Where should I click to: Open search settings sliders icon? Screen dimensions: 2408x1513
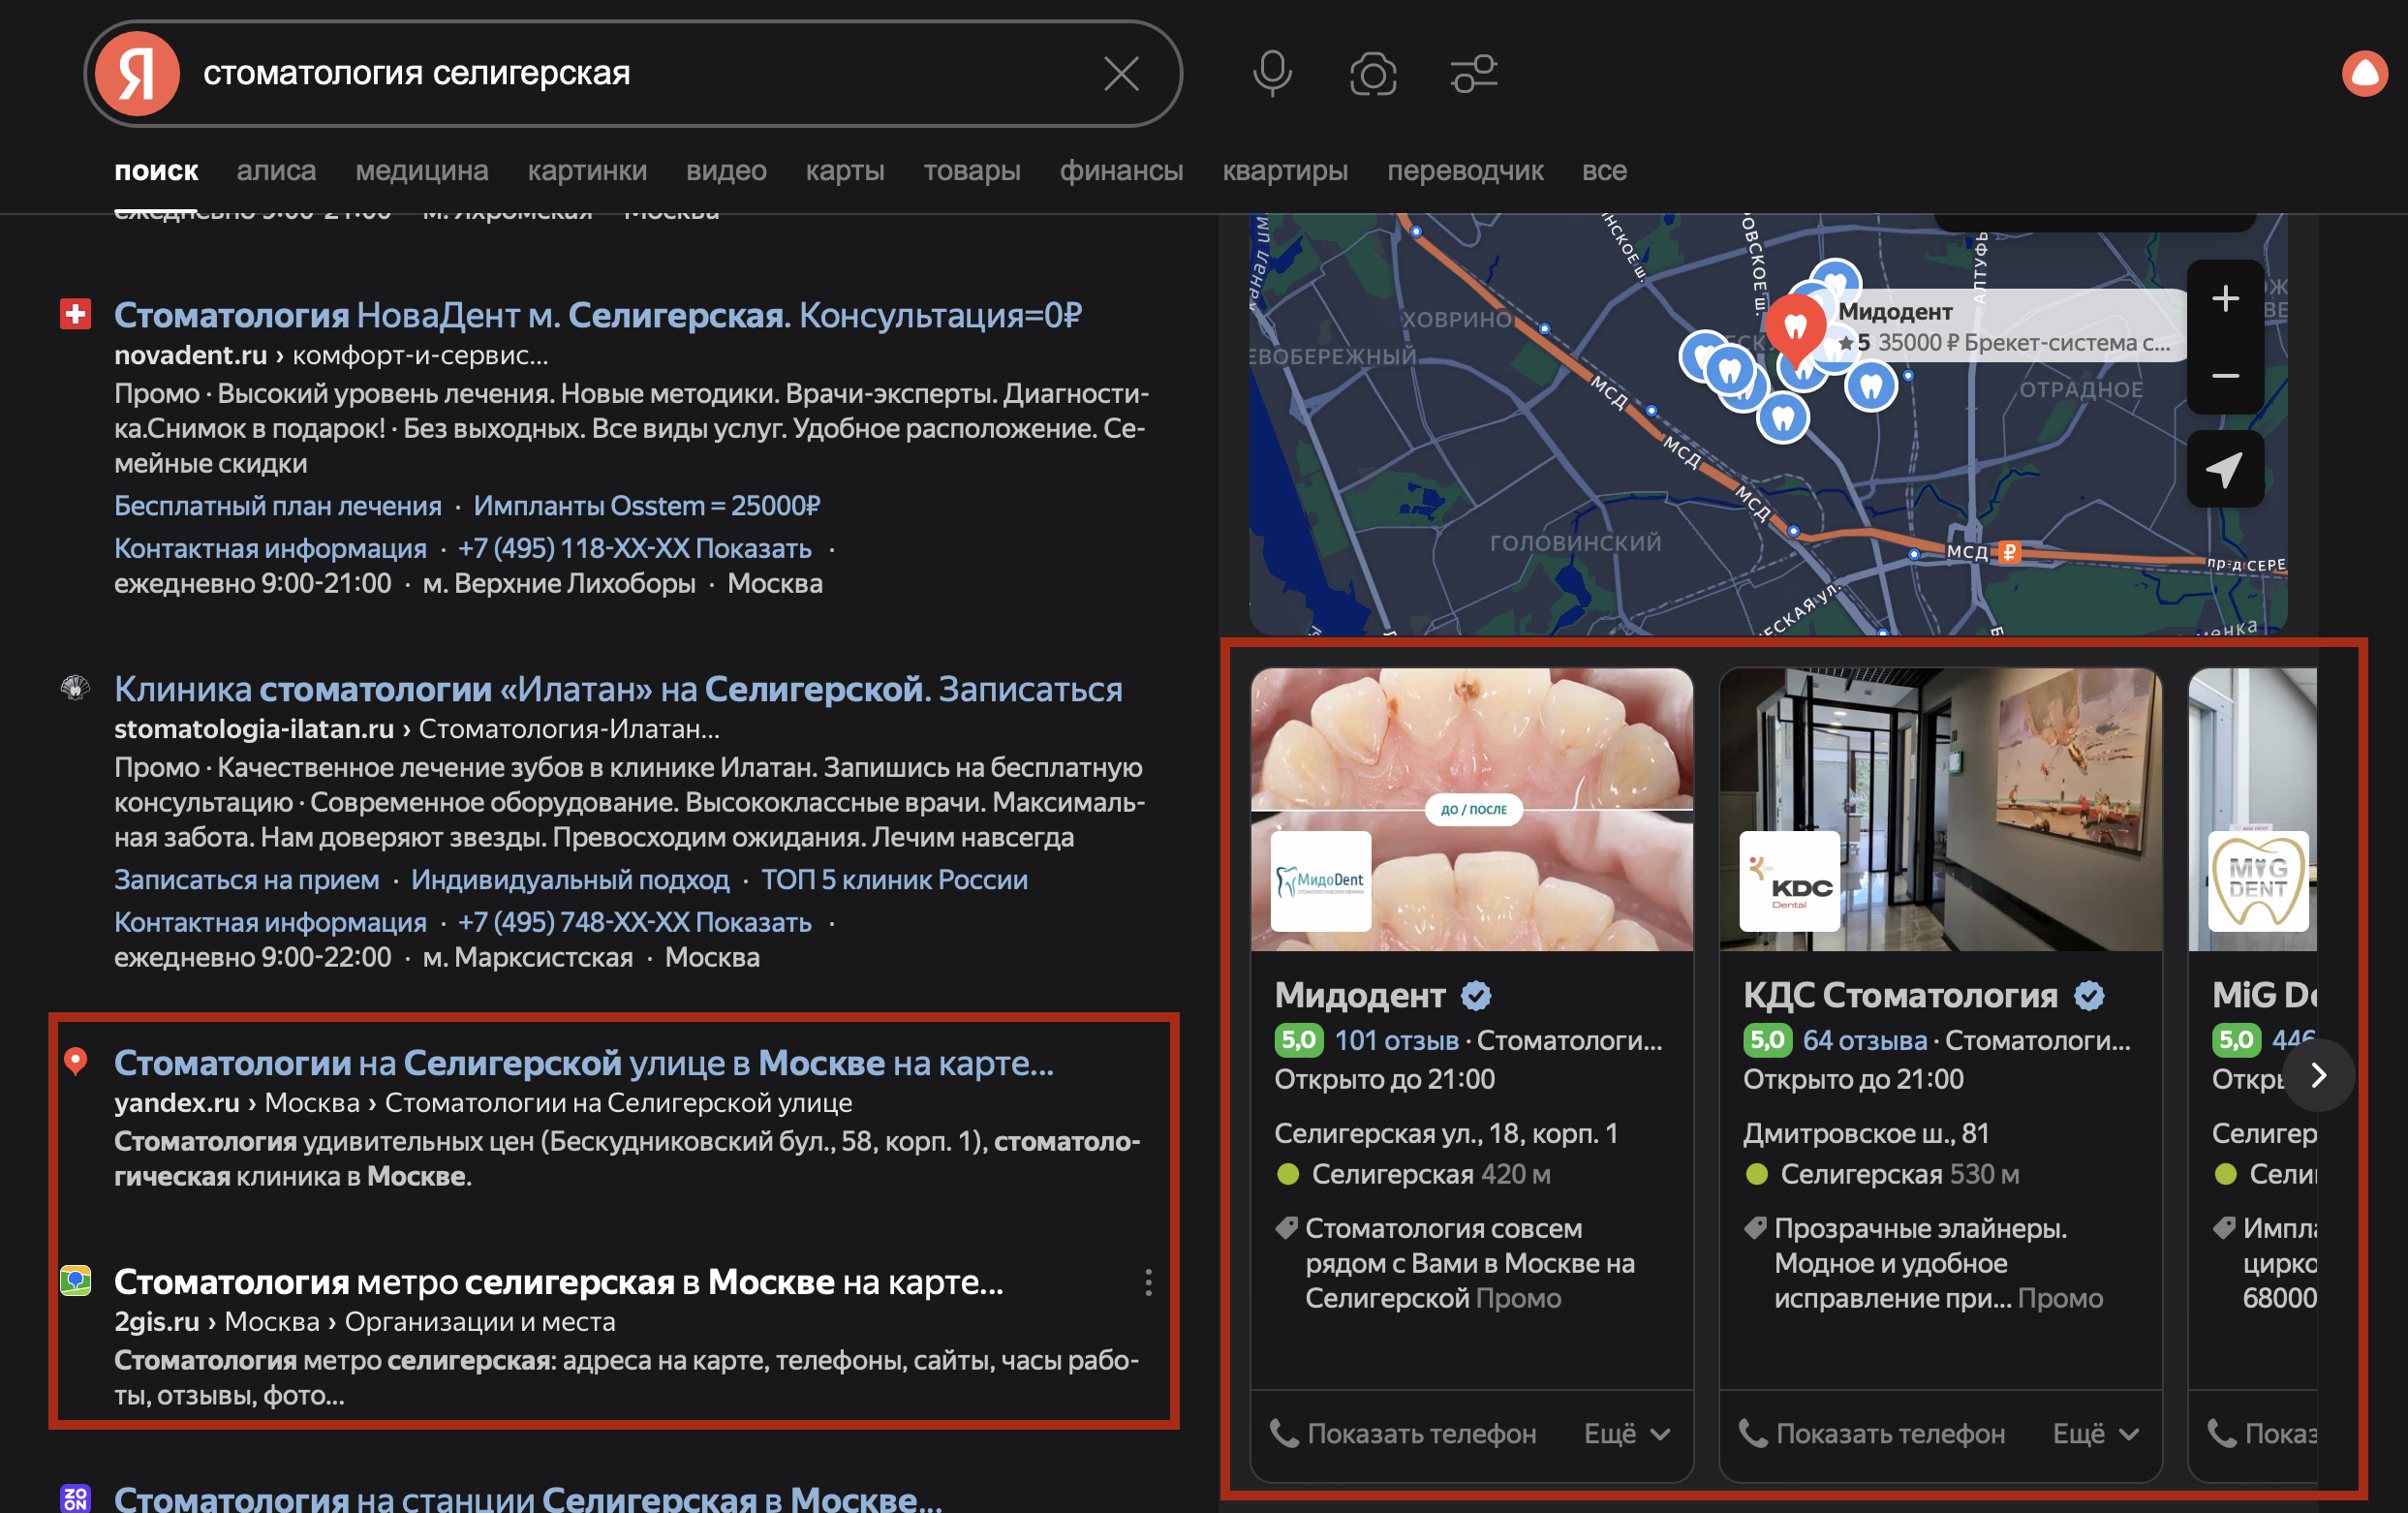[1473, 73]
